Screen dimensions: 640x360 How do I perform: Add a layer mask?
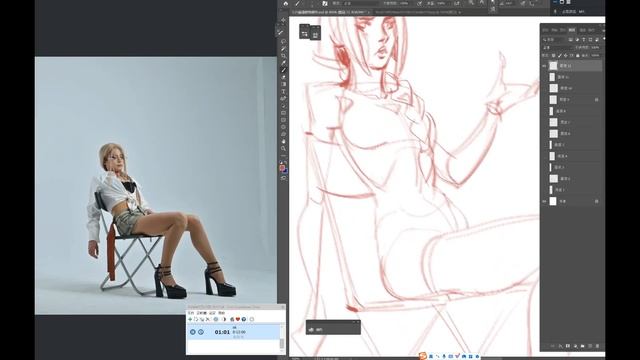(567, 346)
